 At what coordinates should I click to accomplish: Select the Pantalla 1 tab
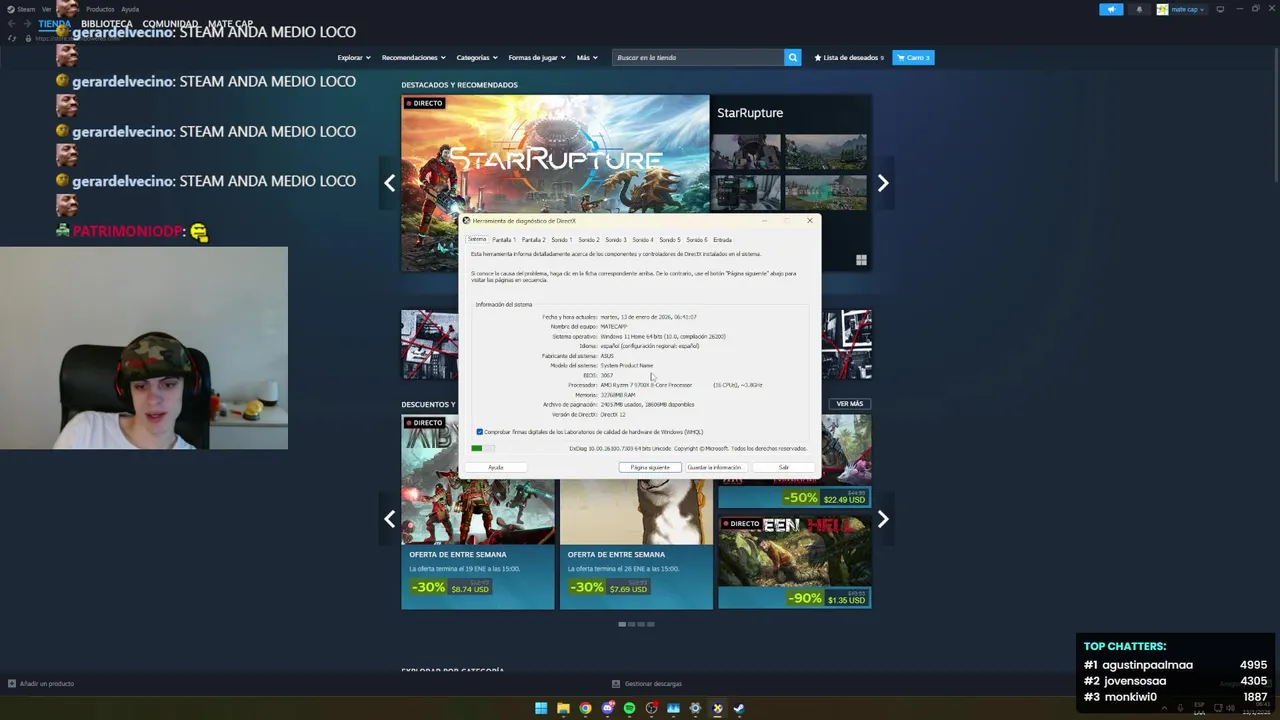[504, 240]
